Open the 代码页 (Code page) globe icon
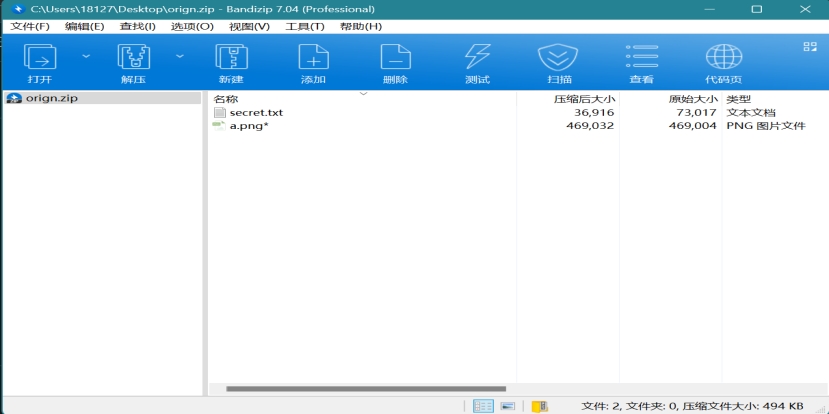 pyautogui.click(x=723, y=62)
